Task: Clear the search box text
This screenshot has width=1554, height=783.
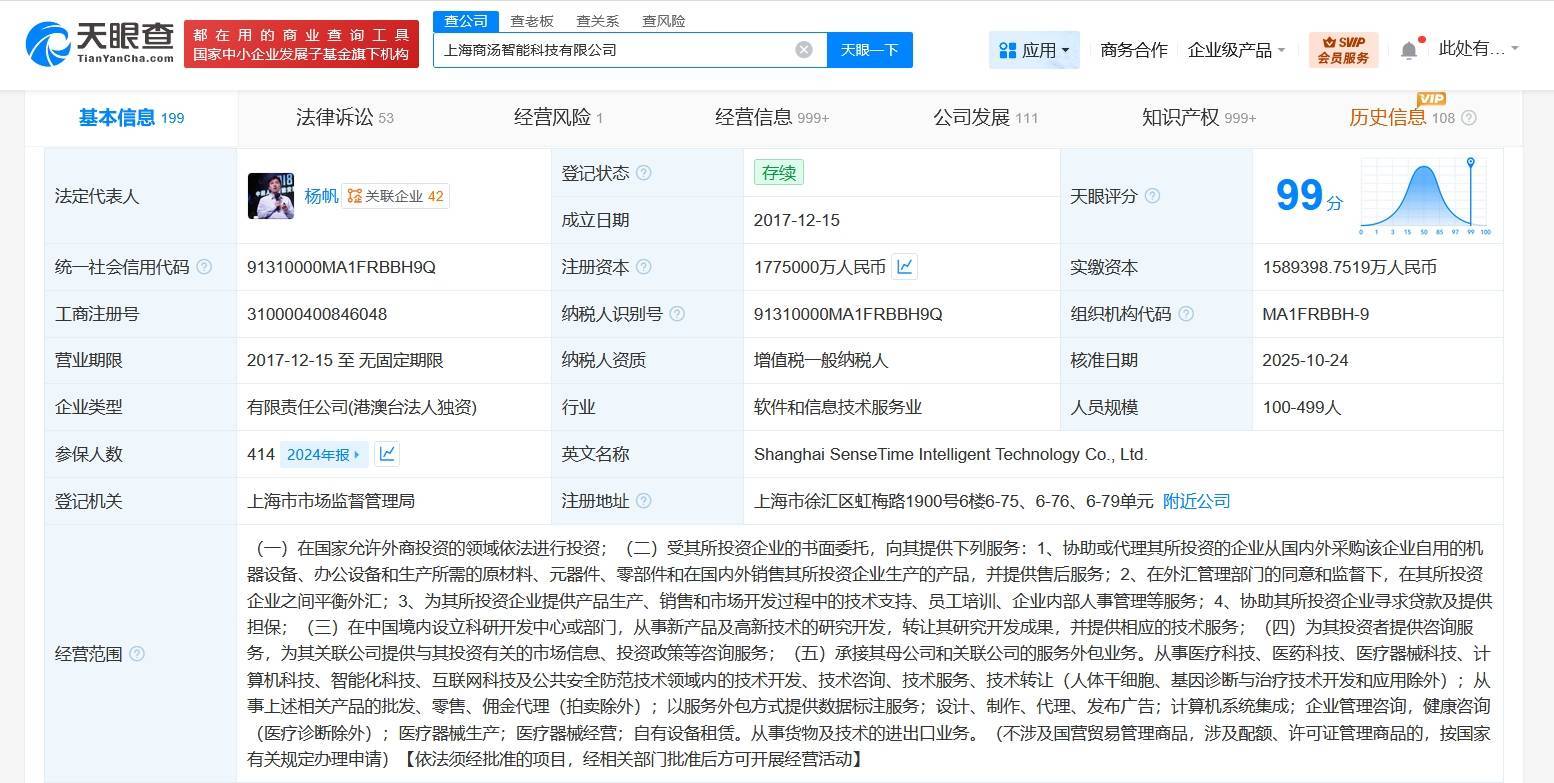Action: [x=804, y=50]
